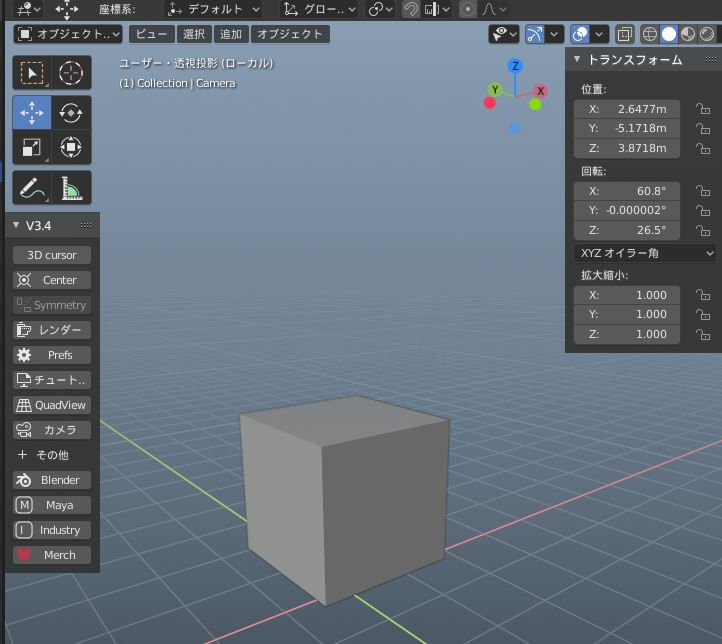Activate the Scale tool

tap(32, 147)
